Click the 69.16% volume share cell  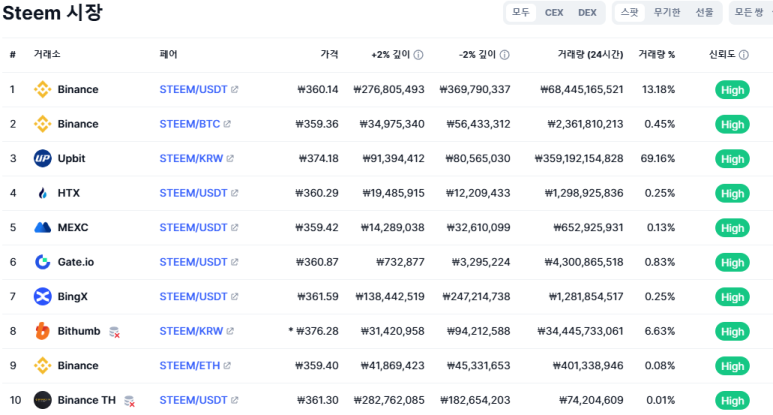[658, 158]
